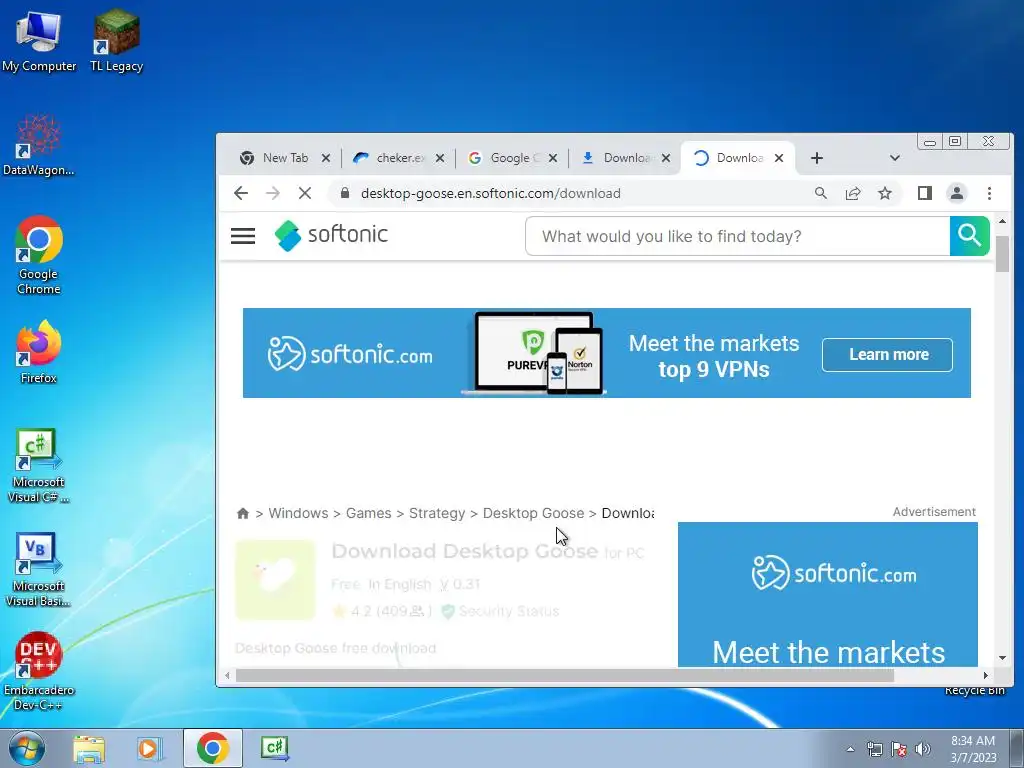Bookmark this page with star icon
The image size is (1024, 768).
pos(885,193)
